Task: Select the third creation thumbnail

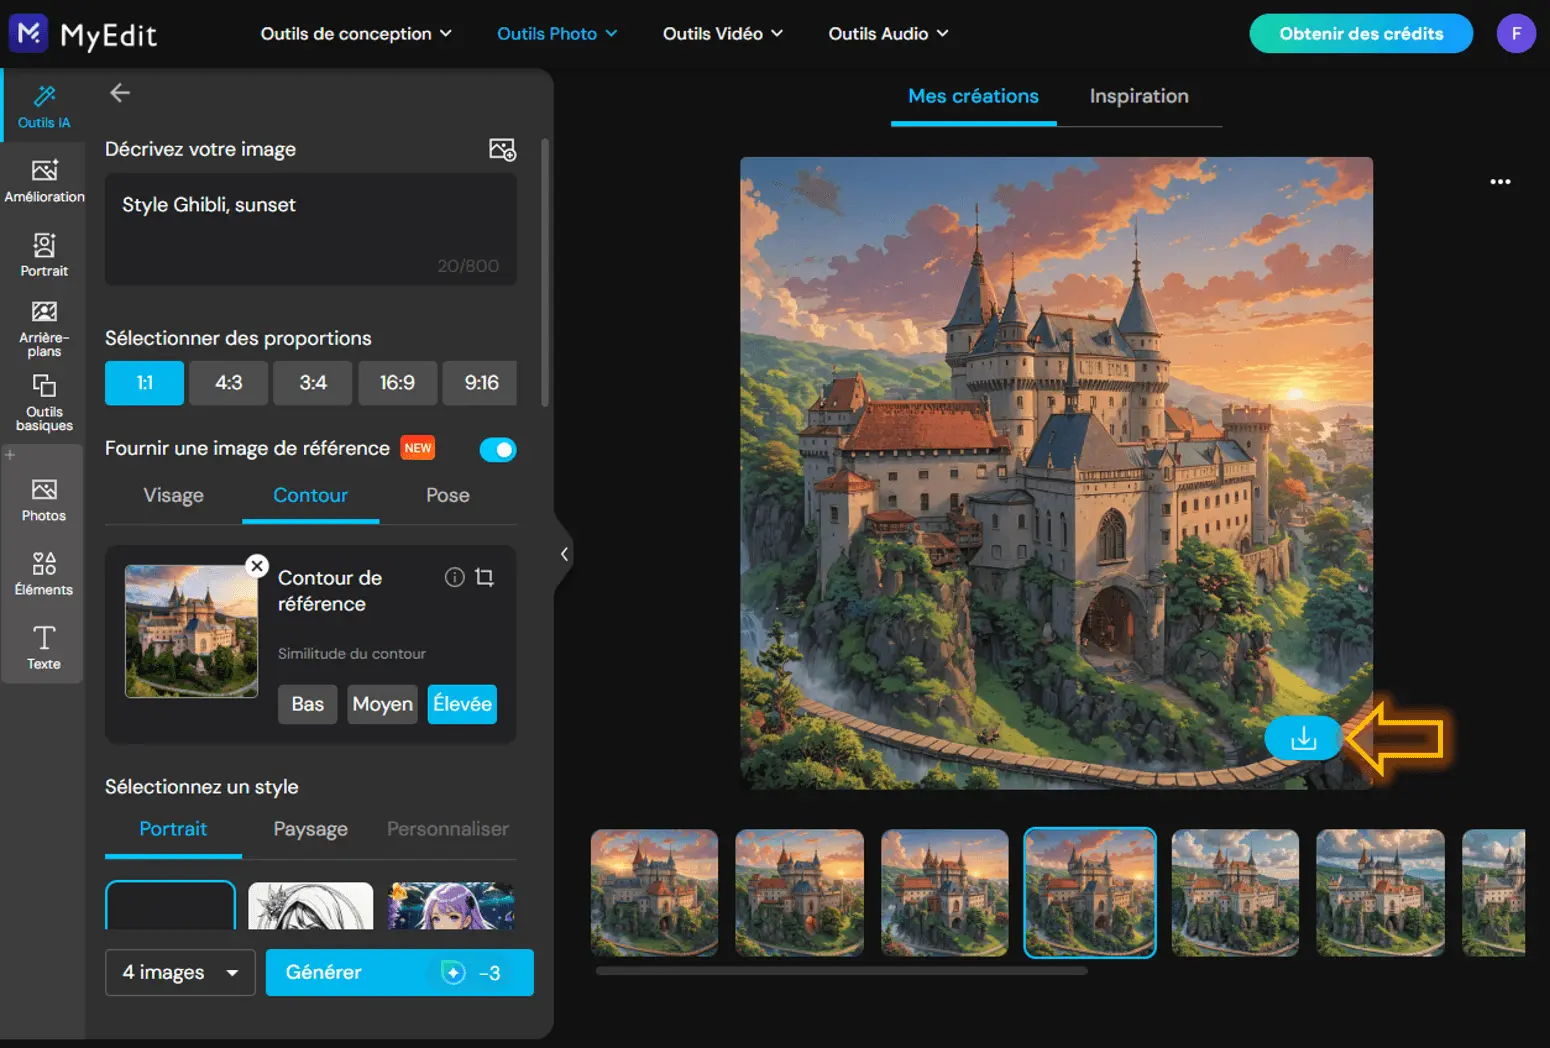Action: tap(944, 893)
